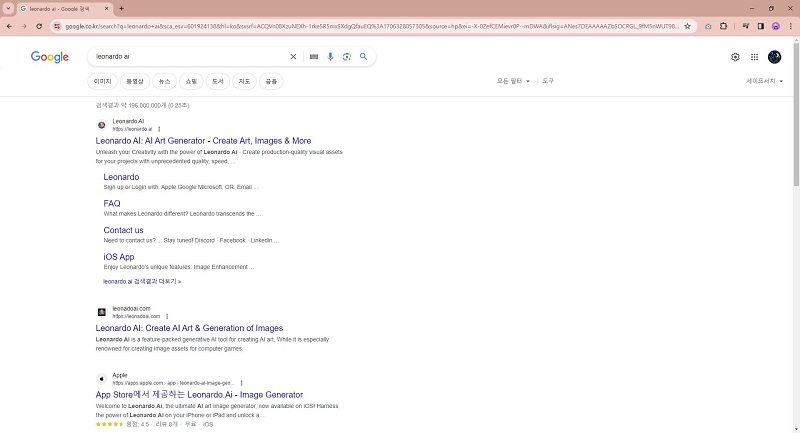Open the iOS App sitelink
The width and height of the screenshot is (800, 433).
pyautogui.click(x=119, y=257)
